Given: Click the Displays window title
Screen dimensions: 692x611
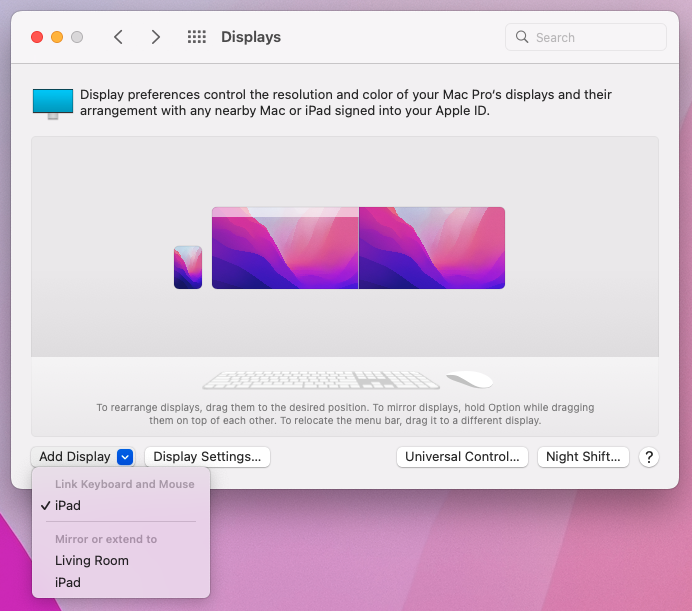Looking at the screenshot, I should click(x=251, y=37).
